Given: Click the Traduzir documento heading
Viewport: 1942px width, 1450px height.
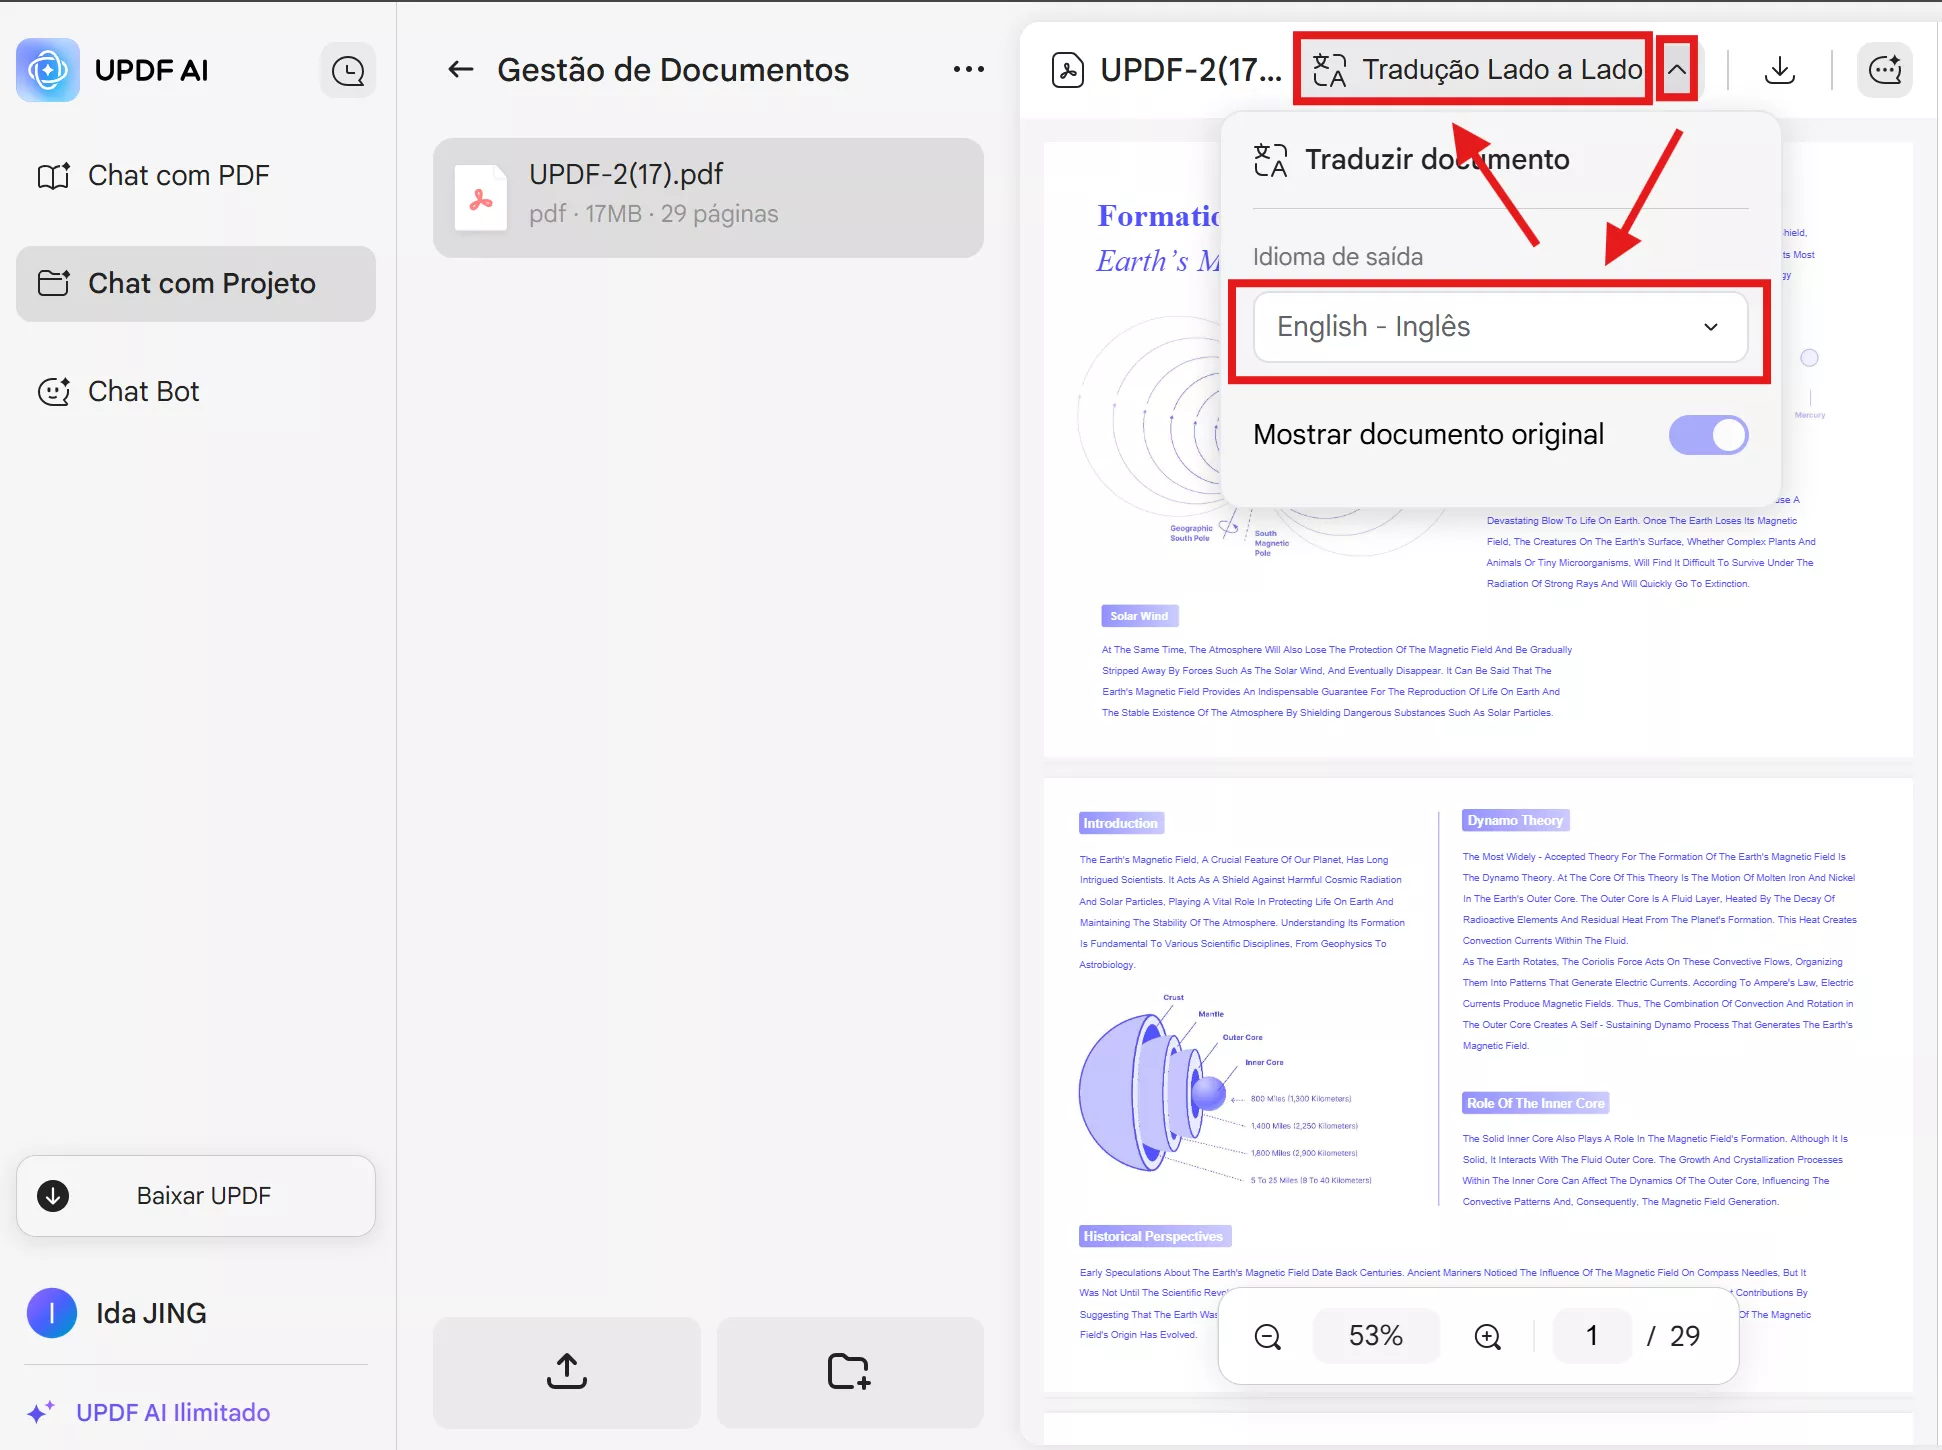Looking at the screenshot, I should (1437, 159).
